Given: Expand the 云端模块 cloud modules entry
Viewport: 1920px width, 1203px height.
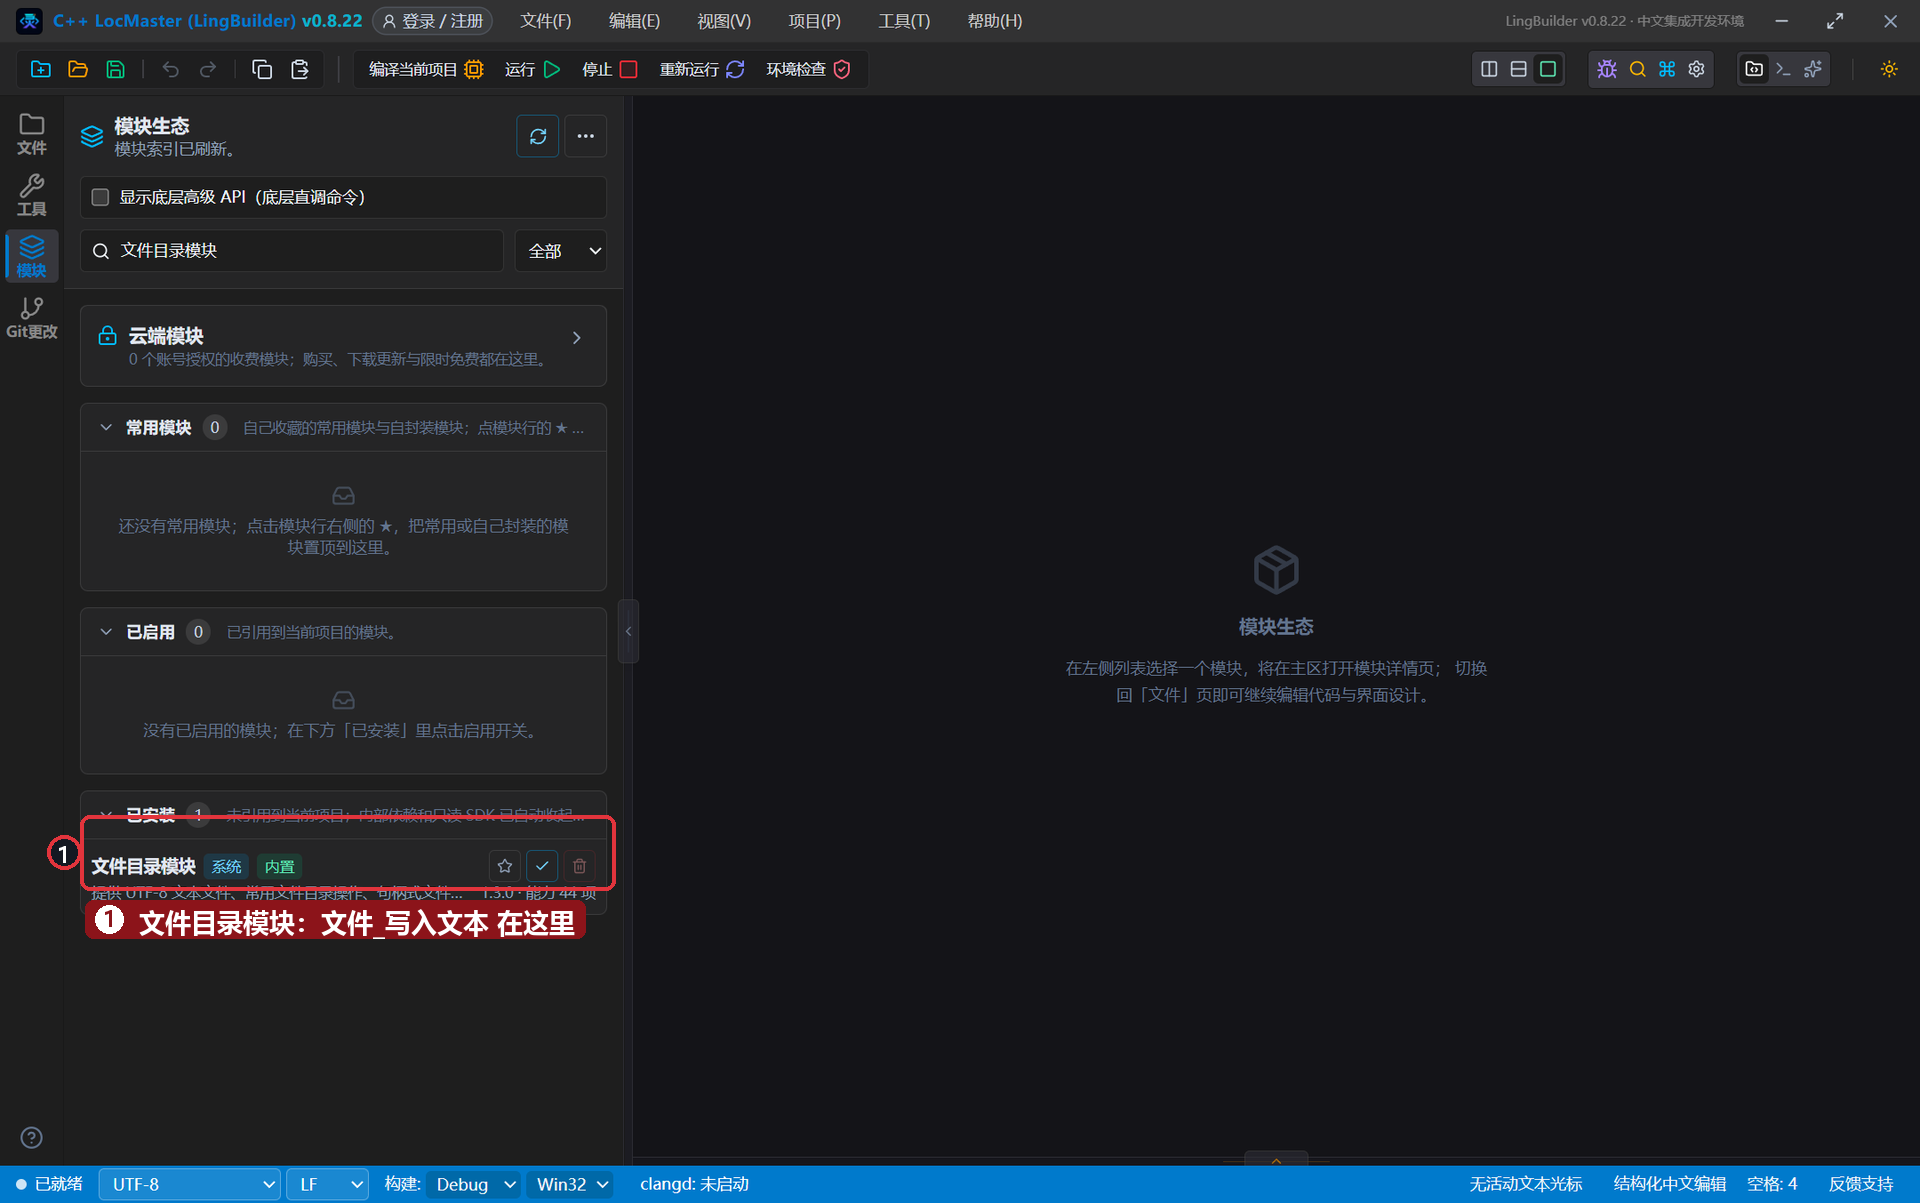Looking at the screenshot, I should tap(343, 346).
